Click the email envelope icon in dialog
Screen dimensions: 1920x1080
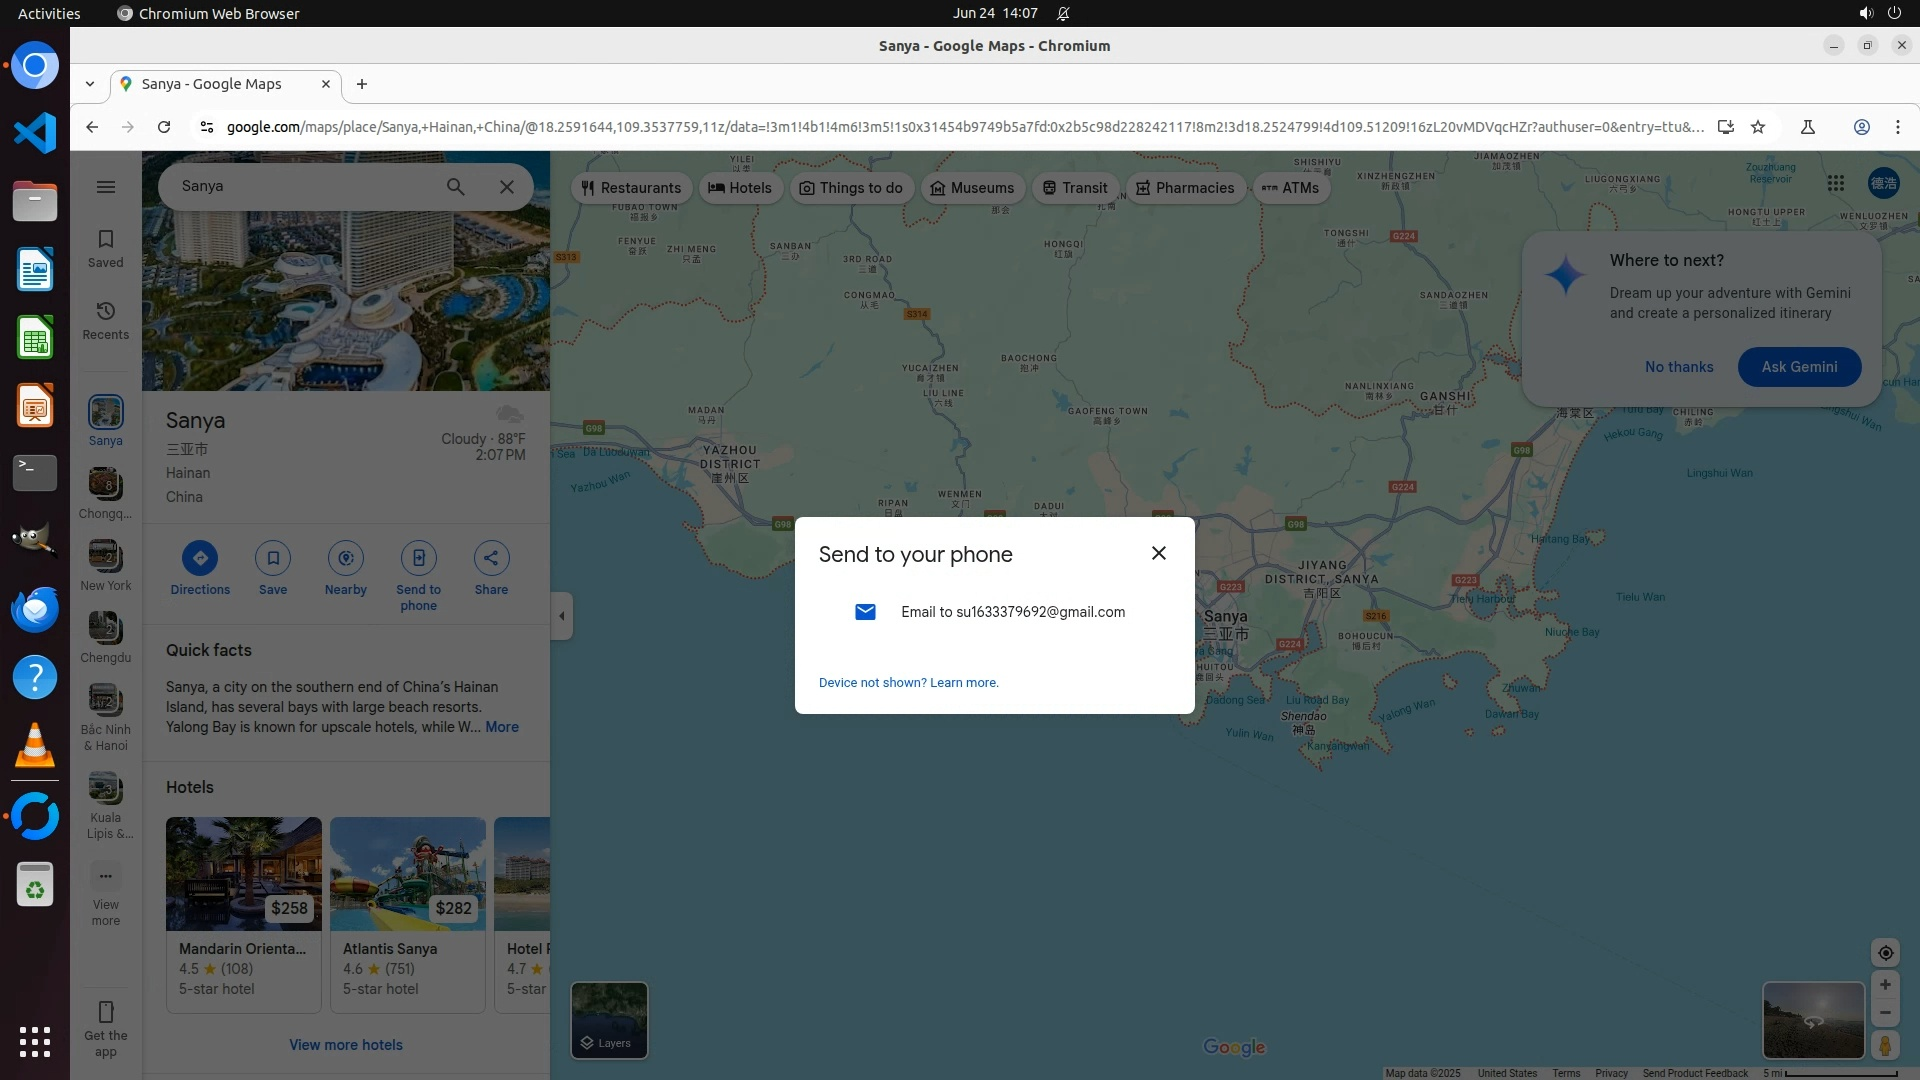click(865, 612)
